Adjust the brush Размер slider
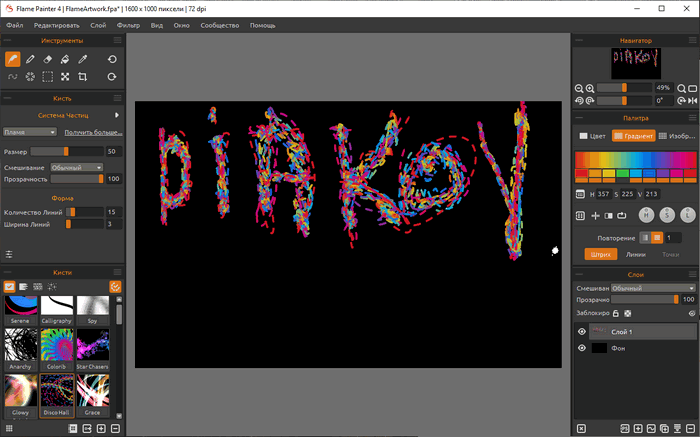The image size is (700, 437). 67,151
